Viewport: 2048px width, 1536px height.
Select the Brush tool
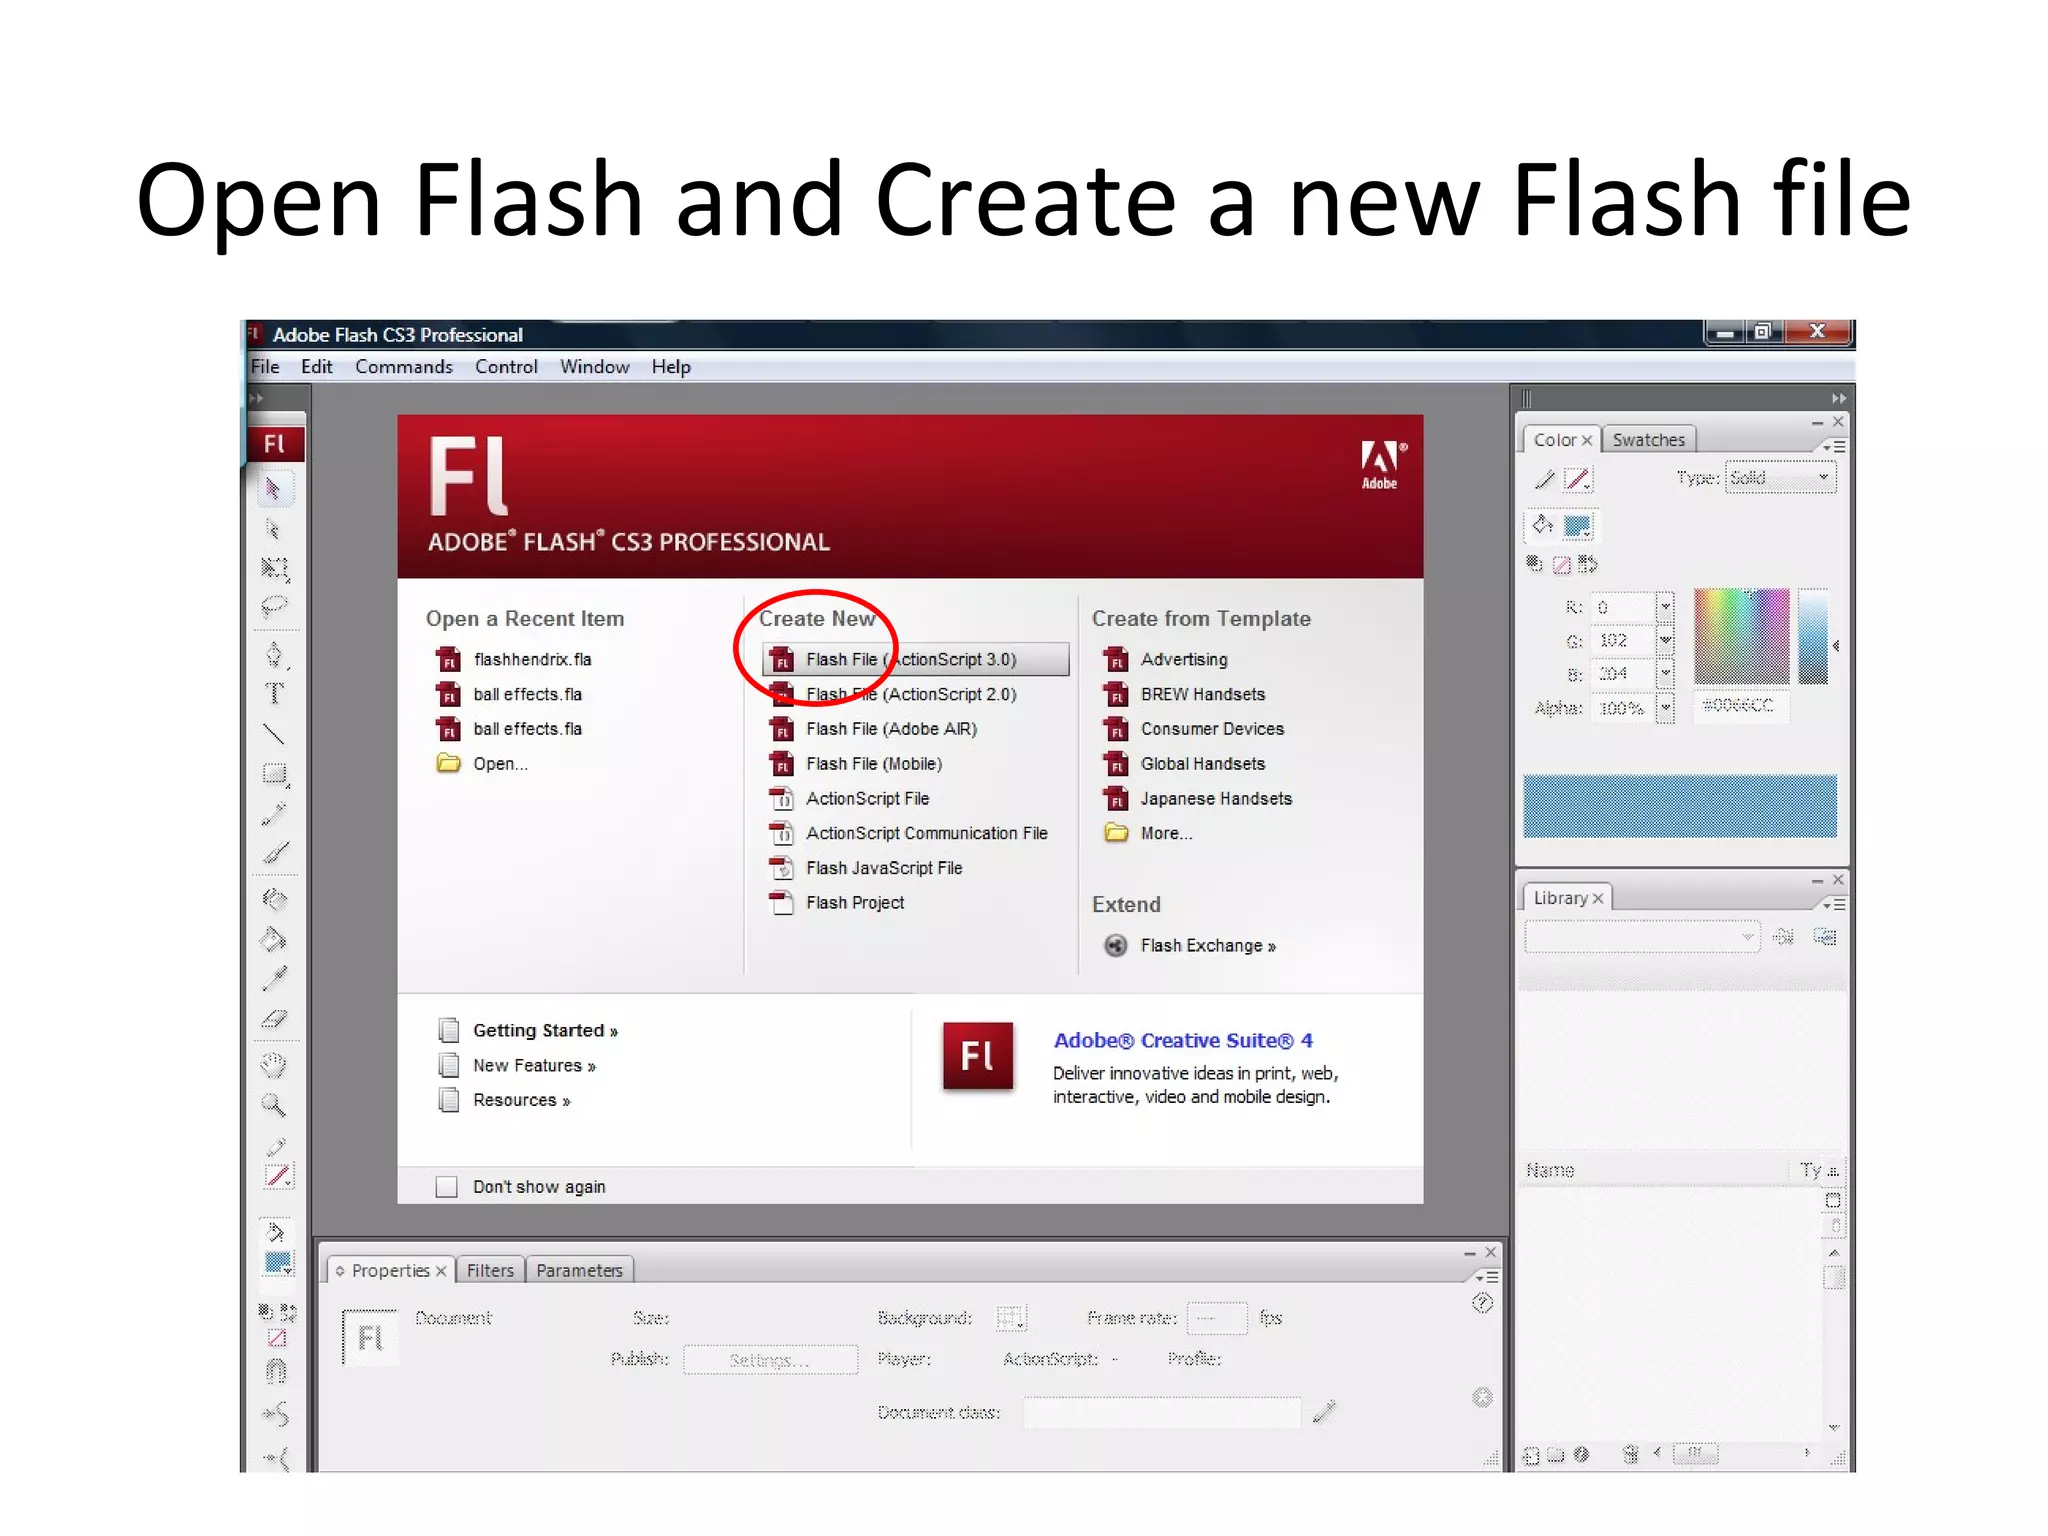[275, 853]
